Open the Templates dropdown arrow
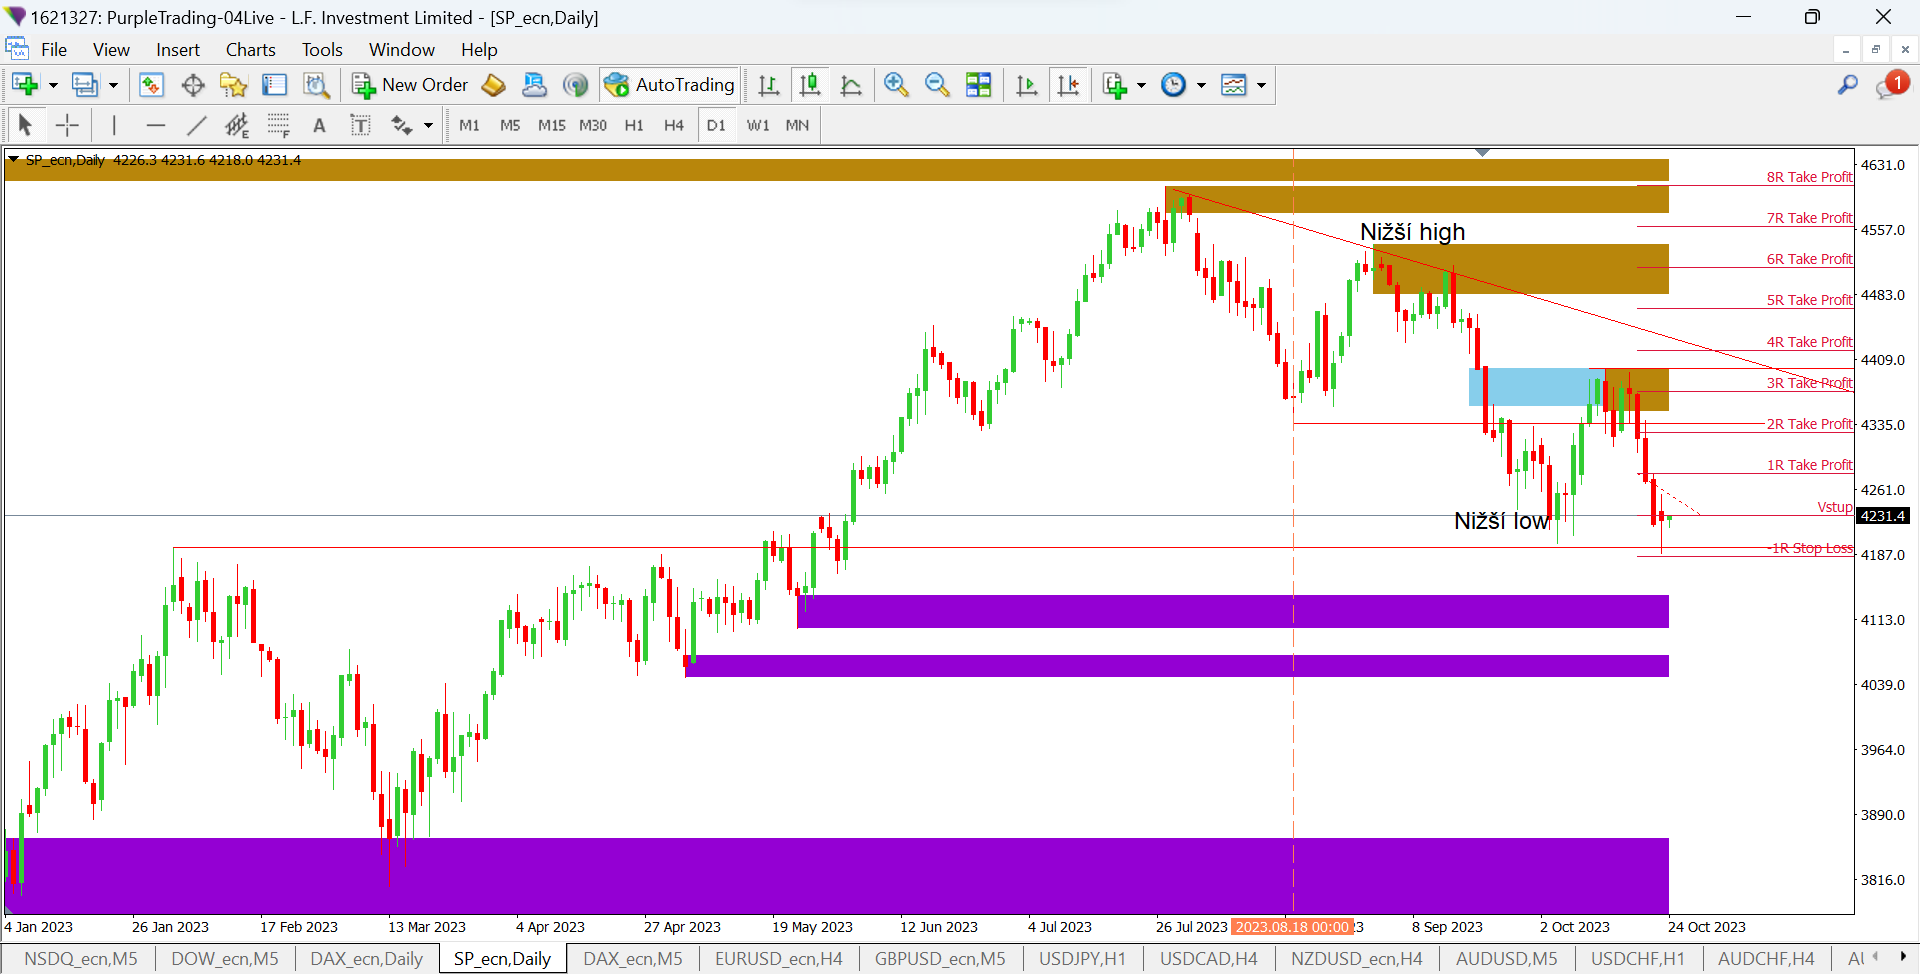 click(x=1261, y=85)
